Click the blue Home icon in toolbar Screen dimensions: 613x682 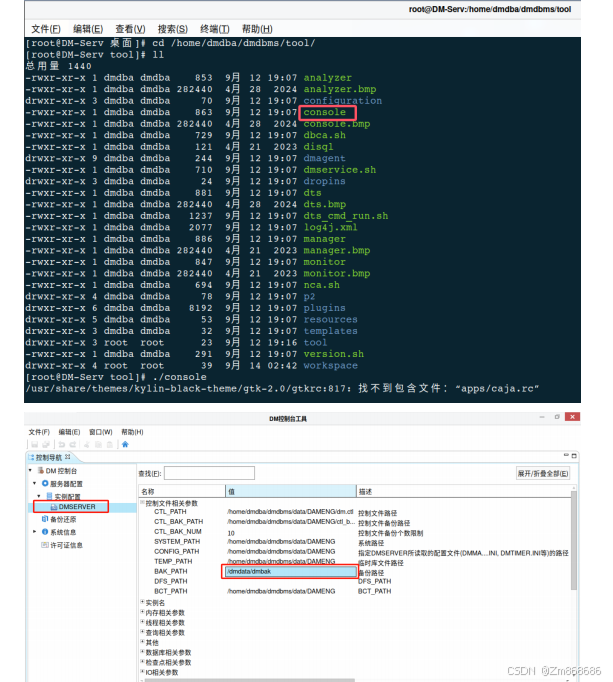click(x=125, y=444)
